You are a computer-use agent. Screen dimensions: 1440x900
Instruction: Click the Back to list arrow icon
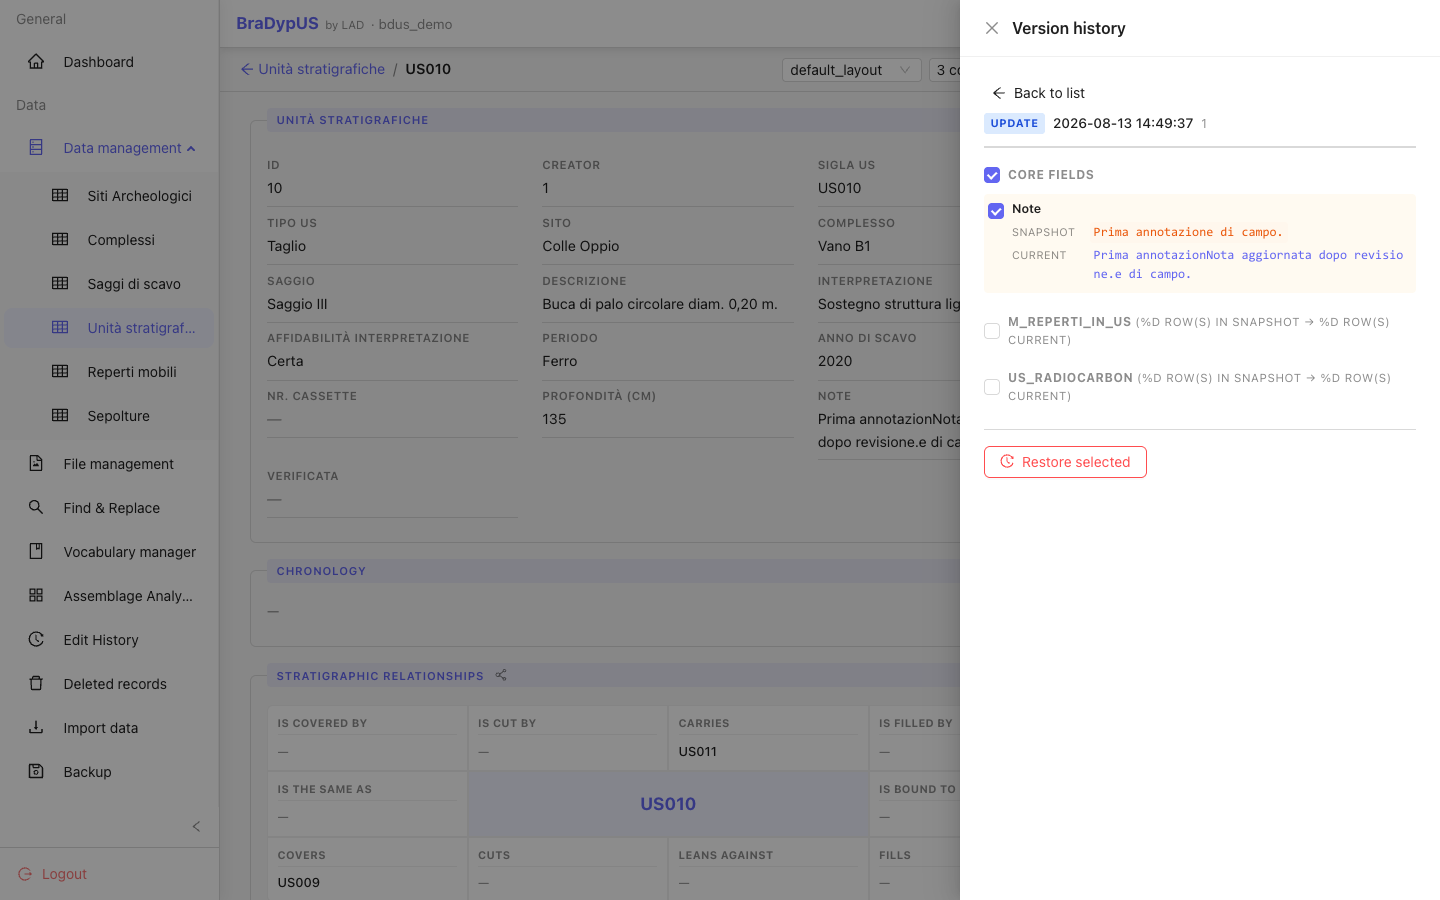pos(998,93)
